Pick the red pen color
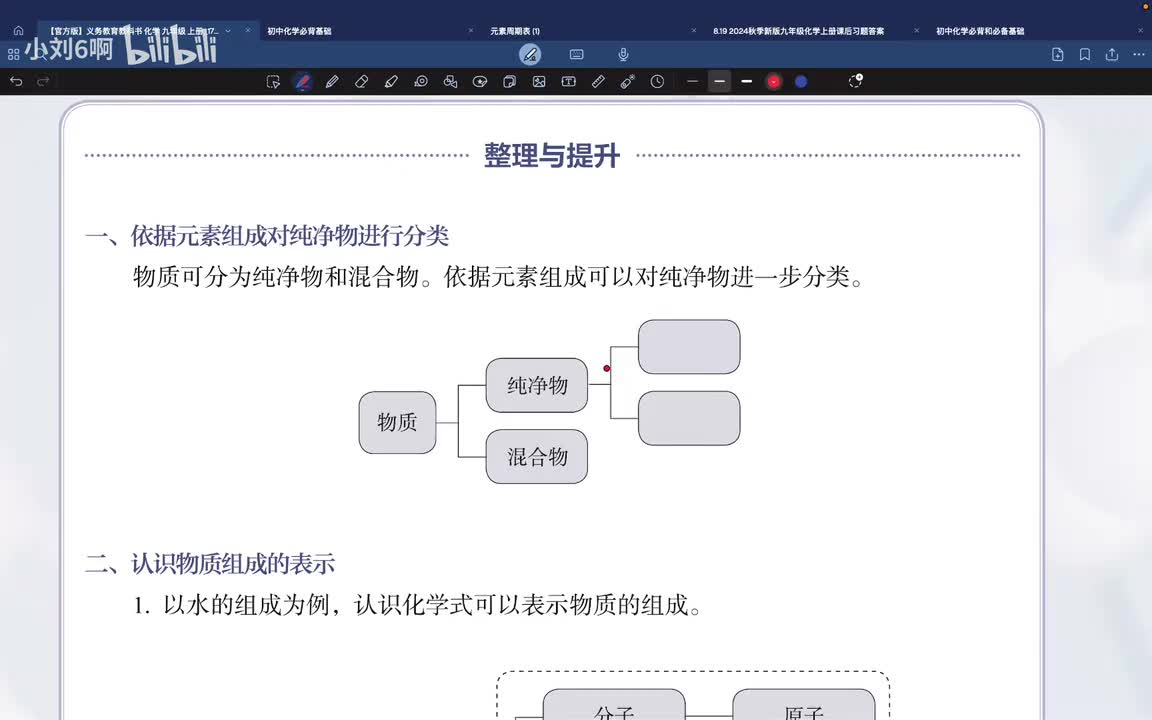The image size is (1152, 720). click(x=774, y=82)
